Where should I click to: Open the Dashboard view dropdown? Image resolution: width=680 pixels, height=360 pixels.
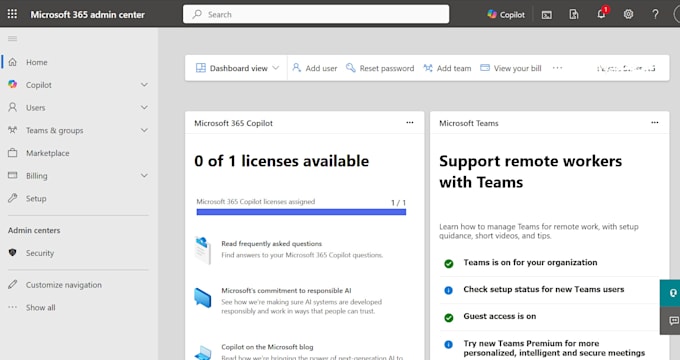[237, 68]
